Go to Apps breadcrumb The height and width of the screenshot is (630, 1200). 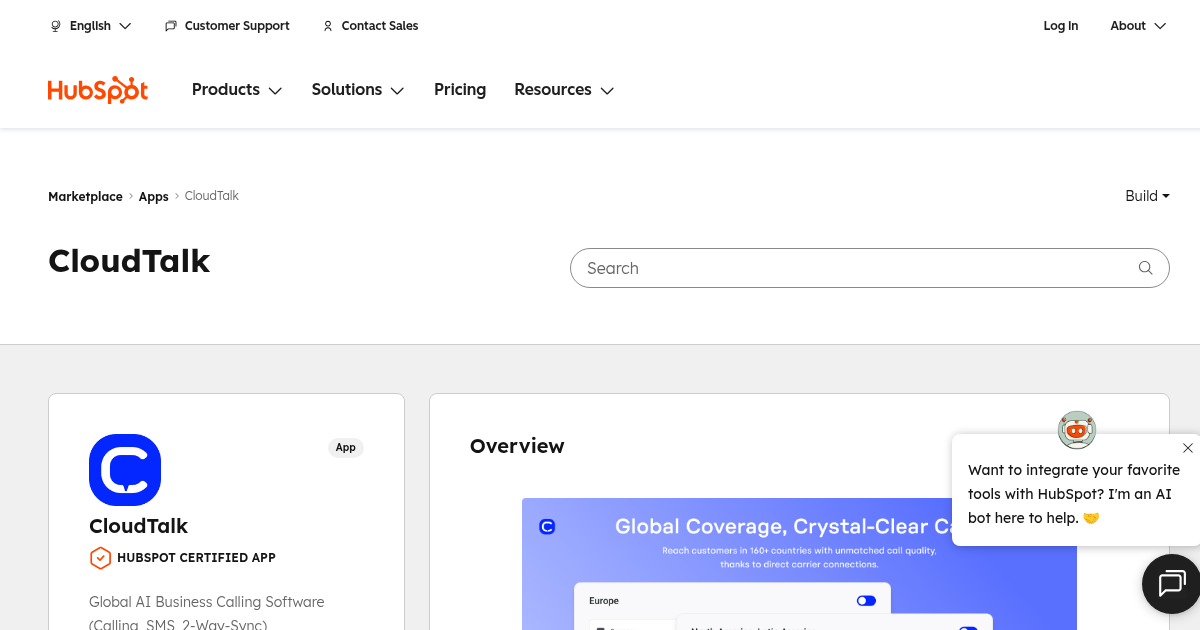(x=153, y=197)
